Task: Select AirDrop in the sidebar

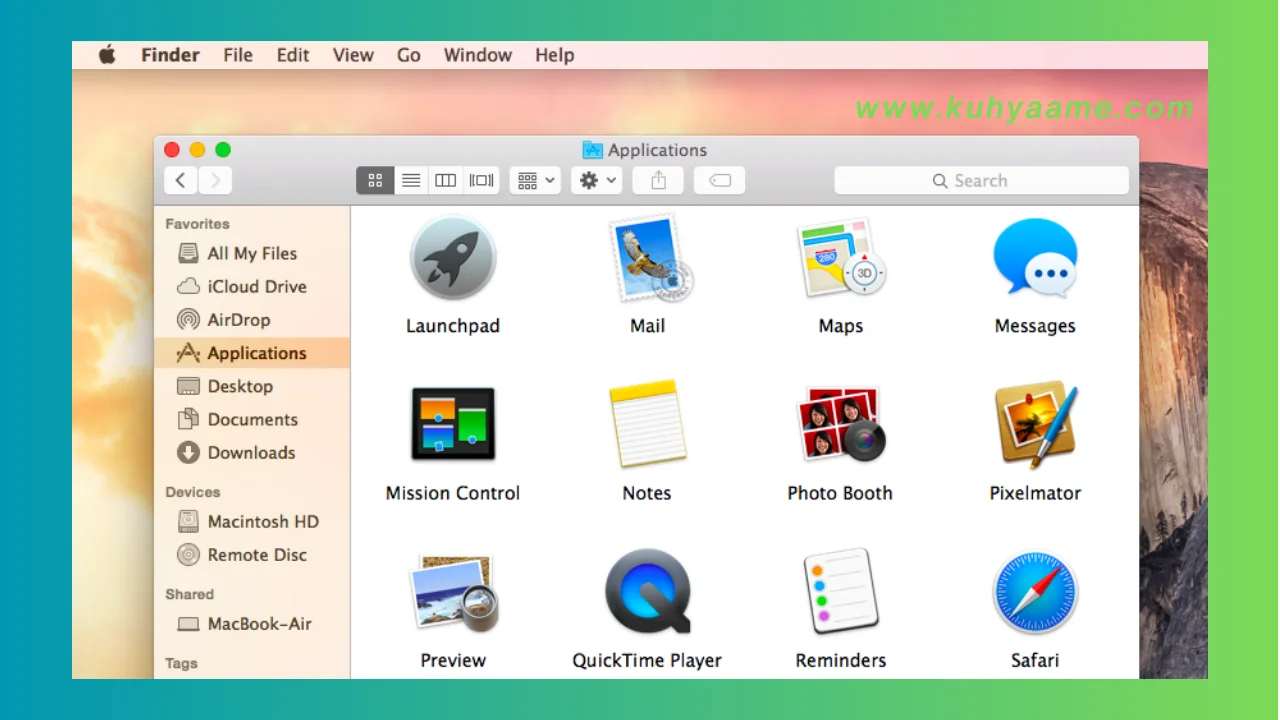Action: point(252,320)
